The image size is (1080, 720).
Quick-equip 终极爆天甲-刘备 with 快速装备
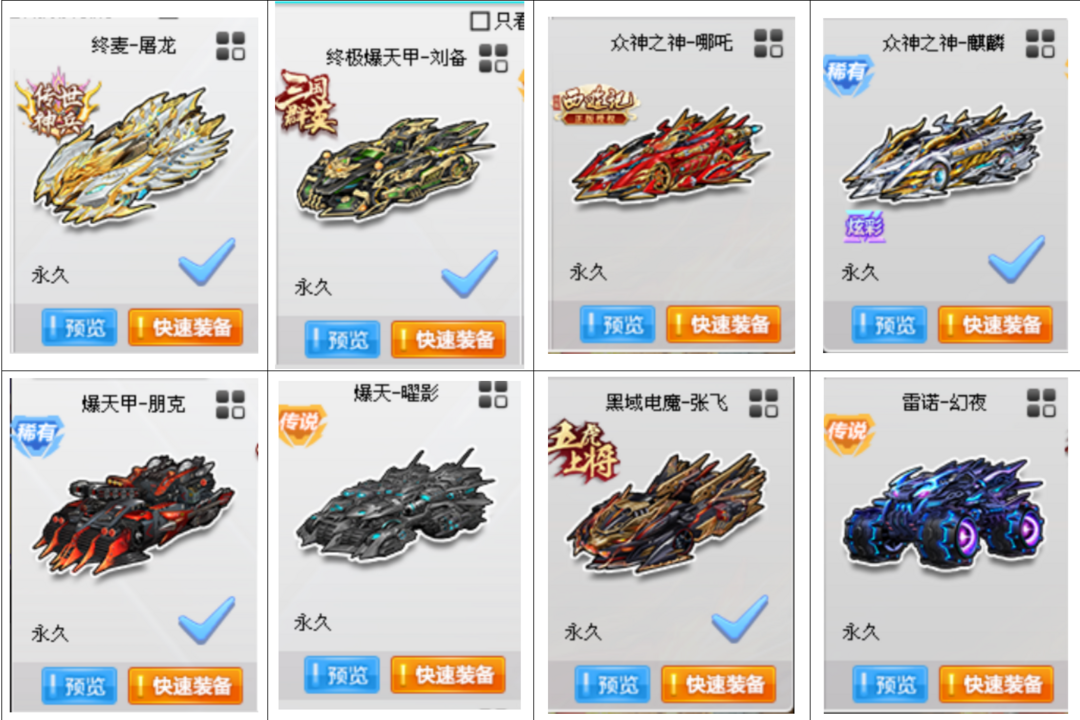pyautogui.click(x=448, y=339)
